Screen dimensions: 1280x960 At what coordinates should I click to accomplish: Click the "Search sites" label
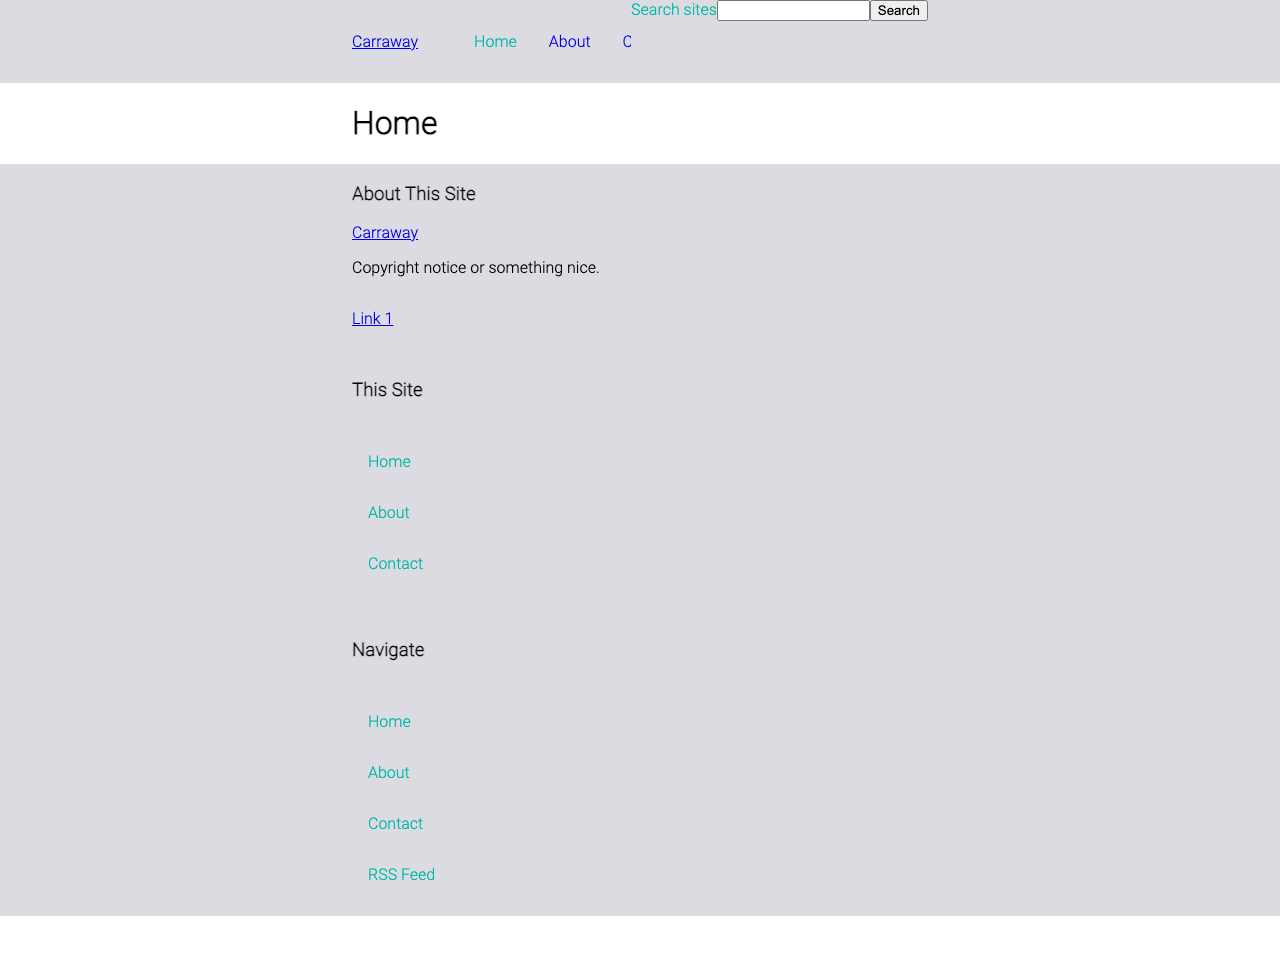(x=673, y=10)
